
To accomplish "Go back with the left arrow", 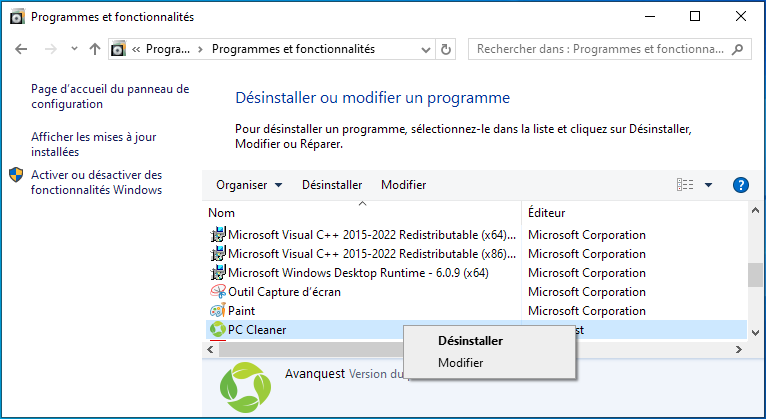I will coord(23,49).
